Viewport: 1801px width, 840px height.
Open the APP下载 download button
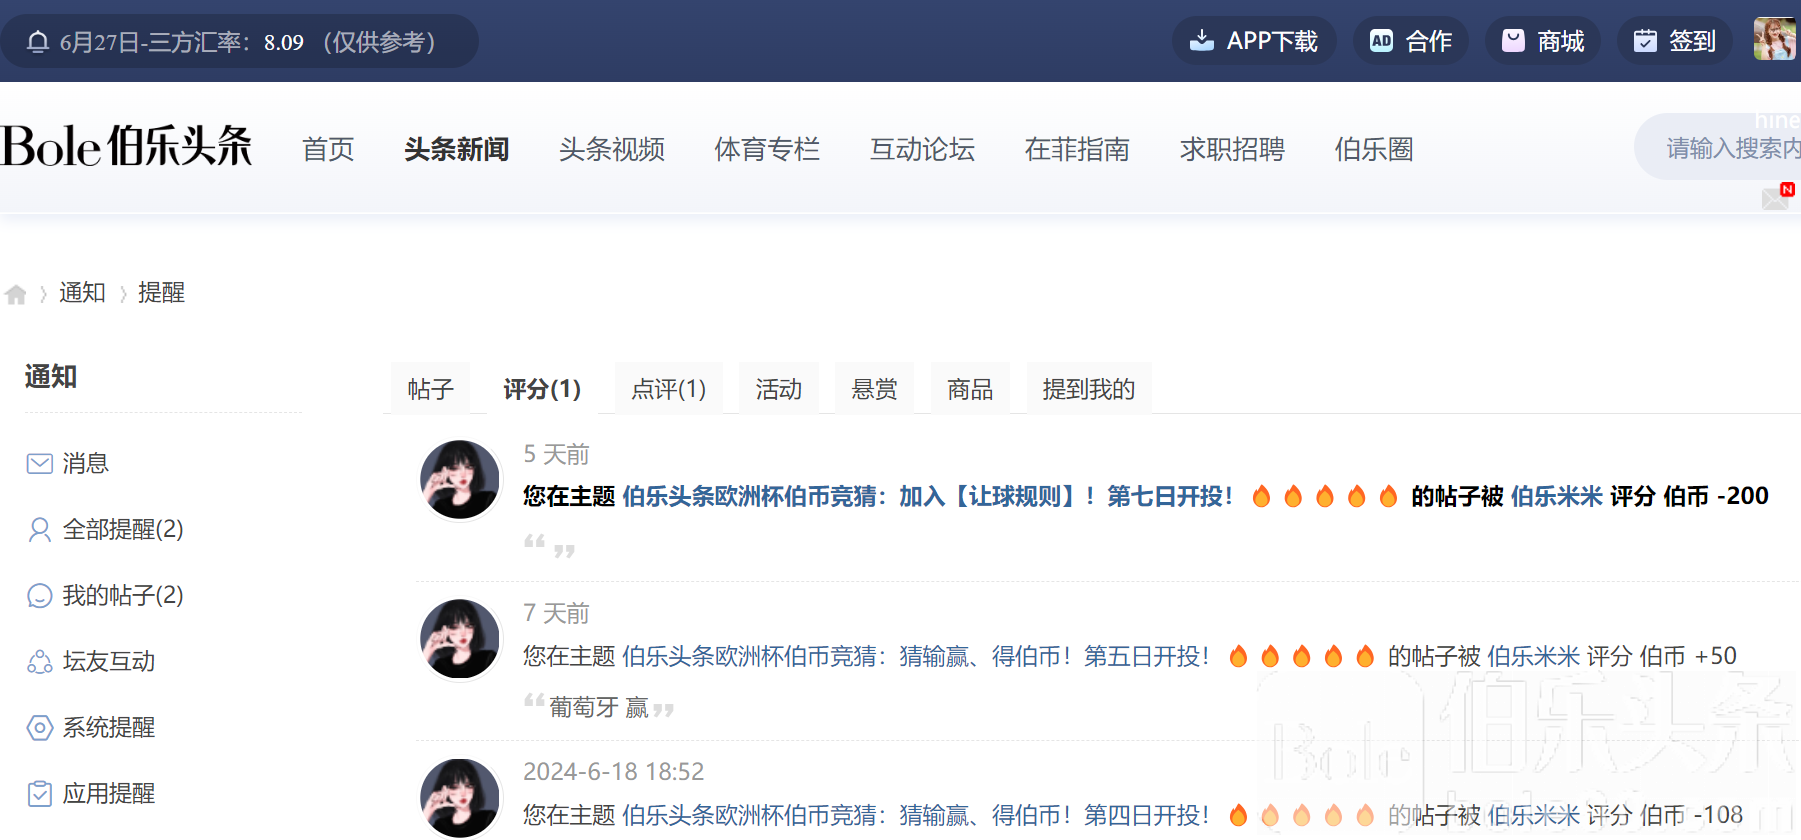pyautogui.click(x=1254, y=41)
